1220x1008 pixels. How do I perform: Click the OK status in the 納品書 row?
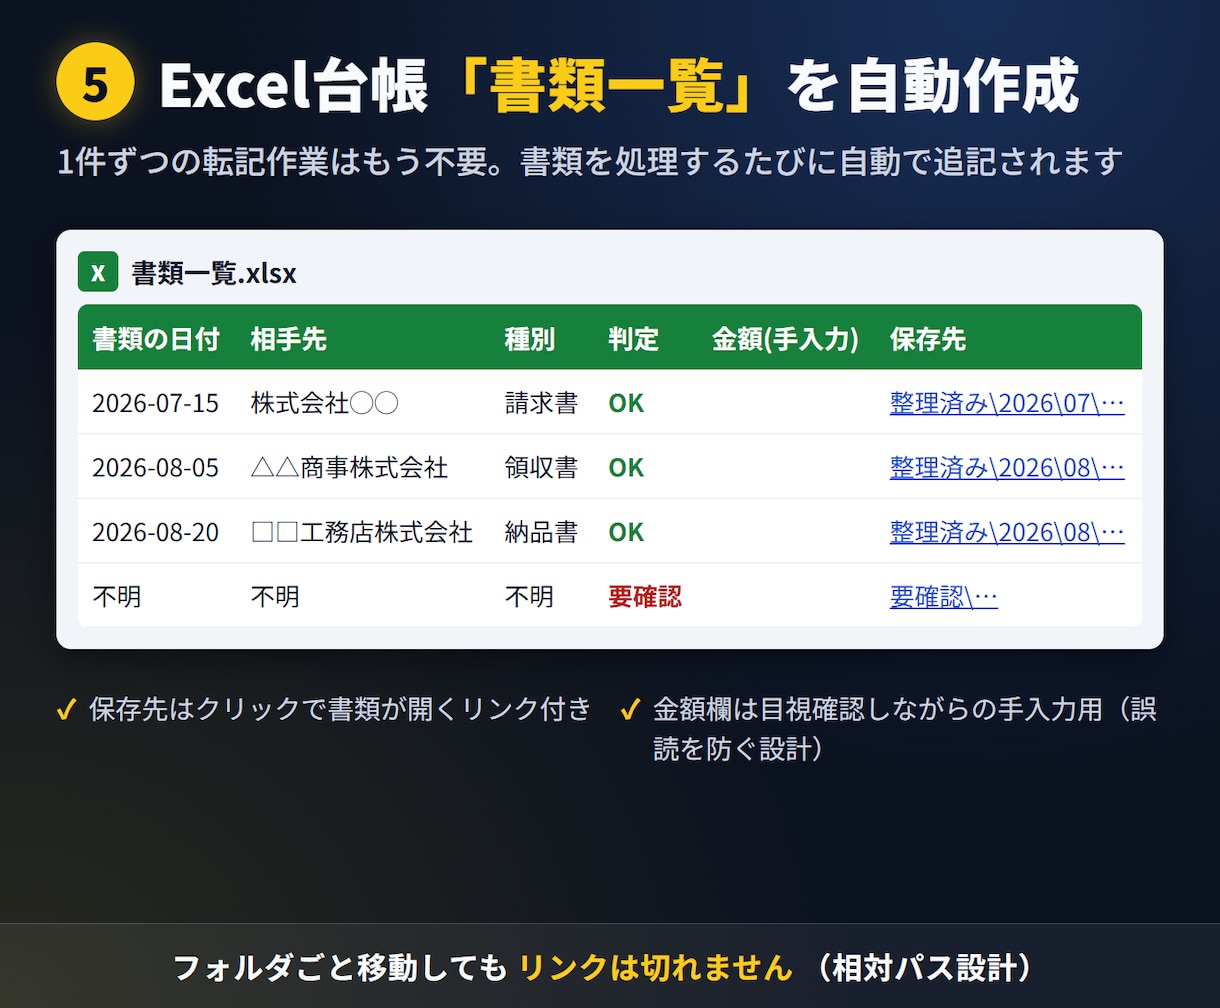pyautogui.click(x=626, y=532)
